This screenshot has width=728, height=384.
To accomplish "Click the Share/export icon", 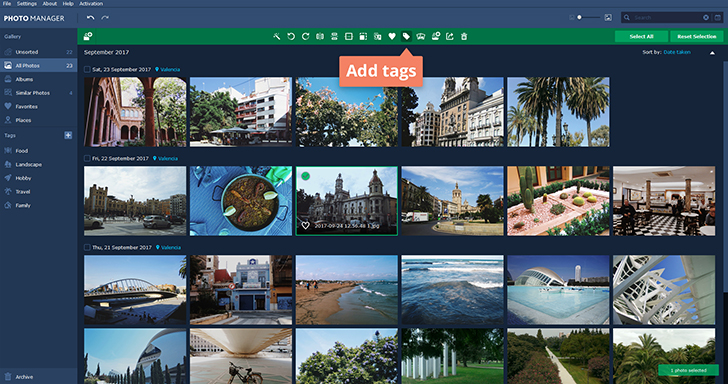I will (x=449, y=36).
